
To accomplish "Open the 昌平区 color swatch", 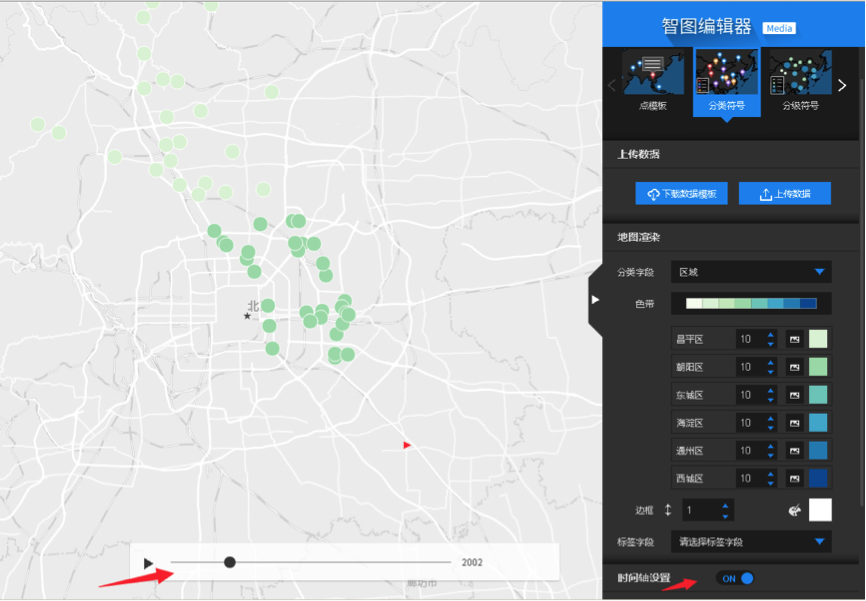I will tap(818, 339).
